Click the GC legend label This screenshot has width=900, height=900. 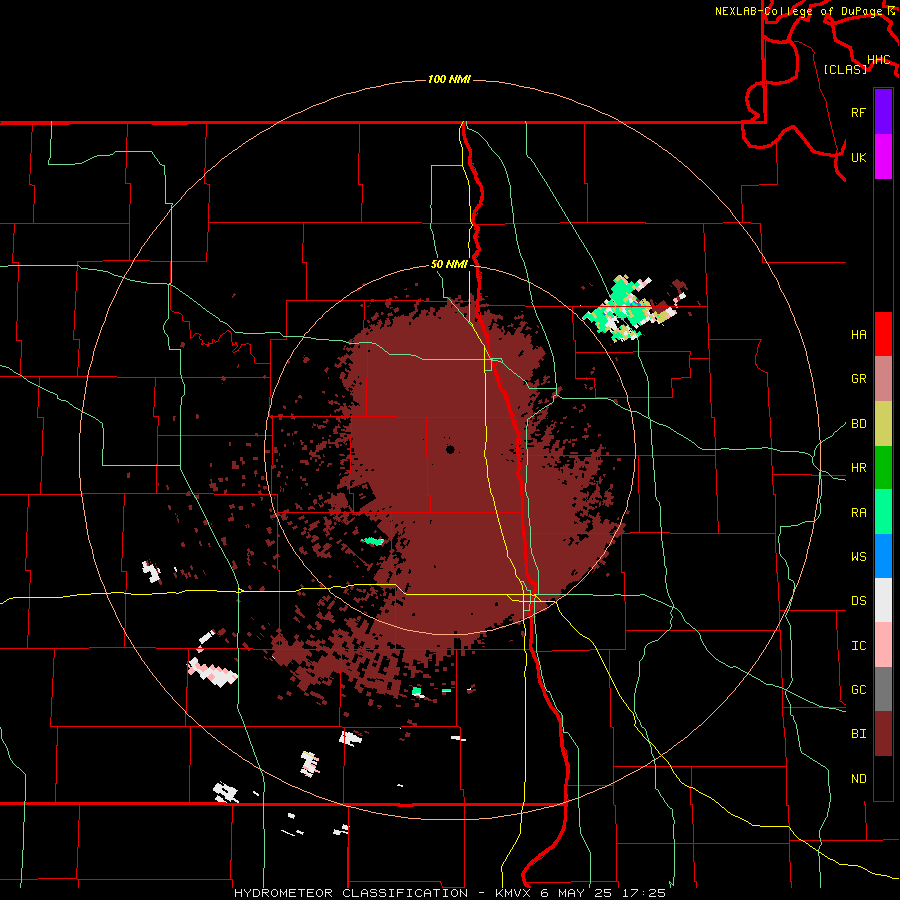[859, 690]
